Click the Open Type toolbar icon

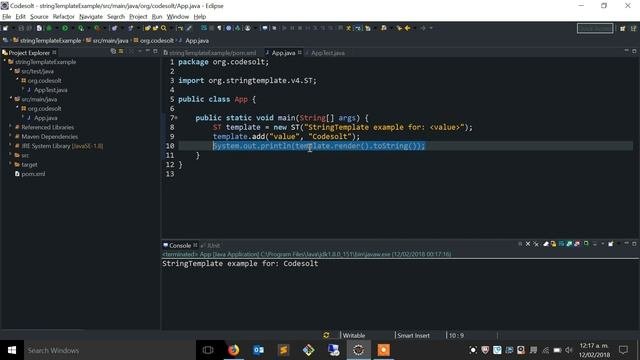[x=148, y=28]
